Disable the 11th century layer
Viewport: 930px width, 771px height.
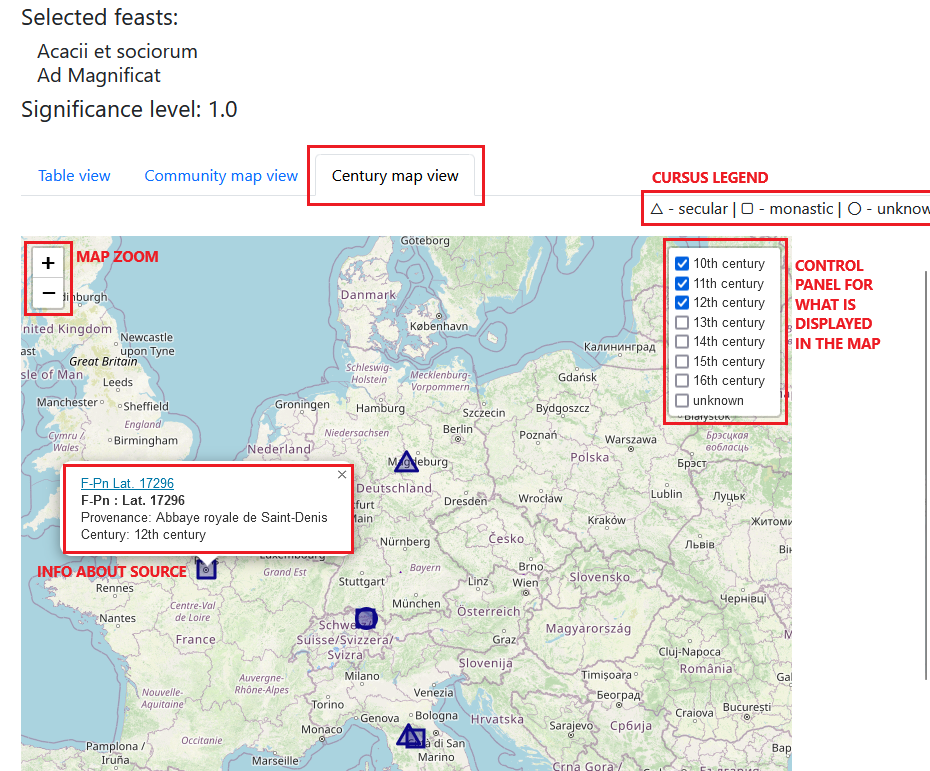(682, 284)
